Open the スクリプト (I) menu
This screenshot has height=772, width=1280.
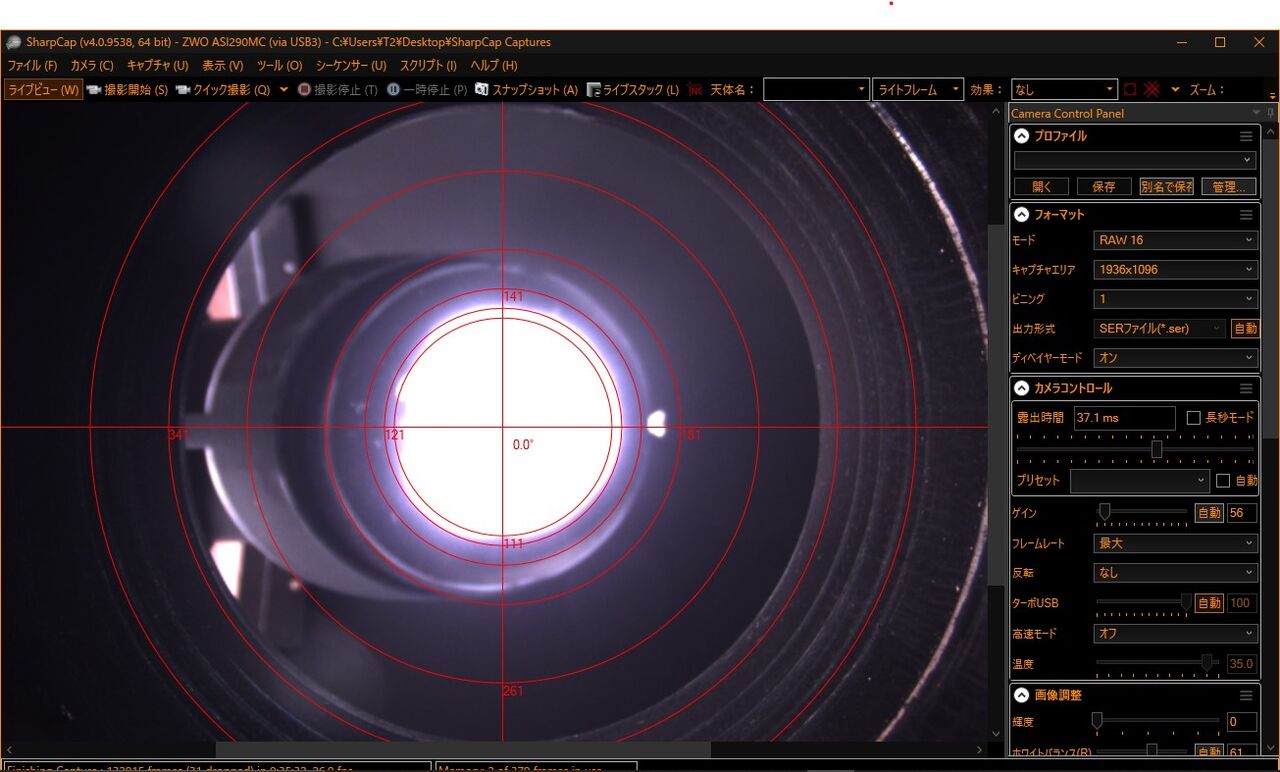coord(428,65)
